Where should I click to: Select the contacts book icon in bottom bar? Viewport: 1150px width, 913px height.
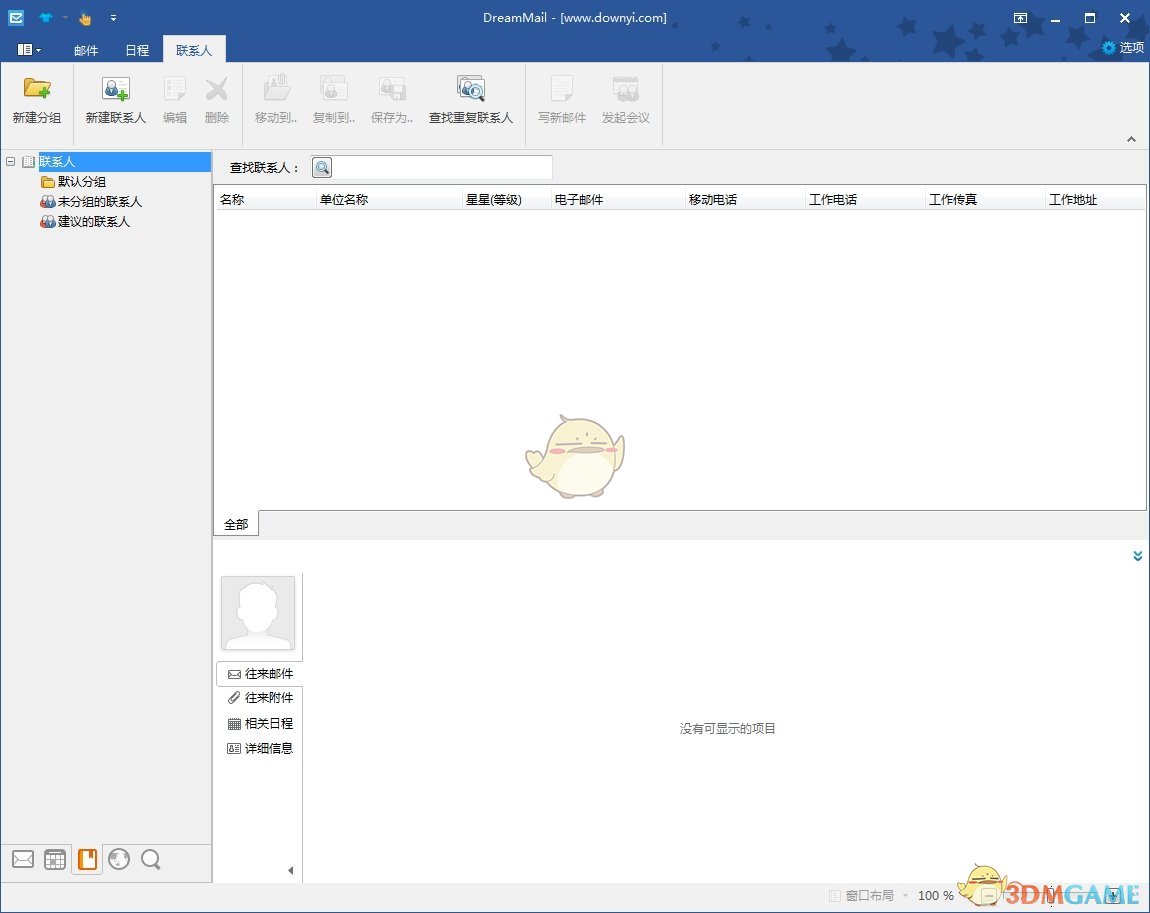[87, 859]
